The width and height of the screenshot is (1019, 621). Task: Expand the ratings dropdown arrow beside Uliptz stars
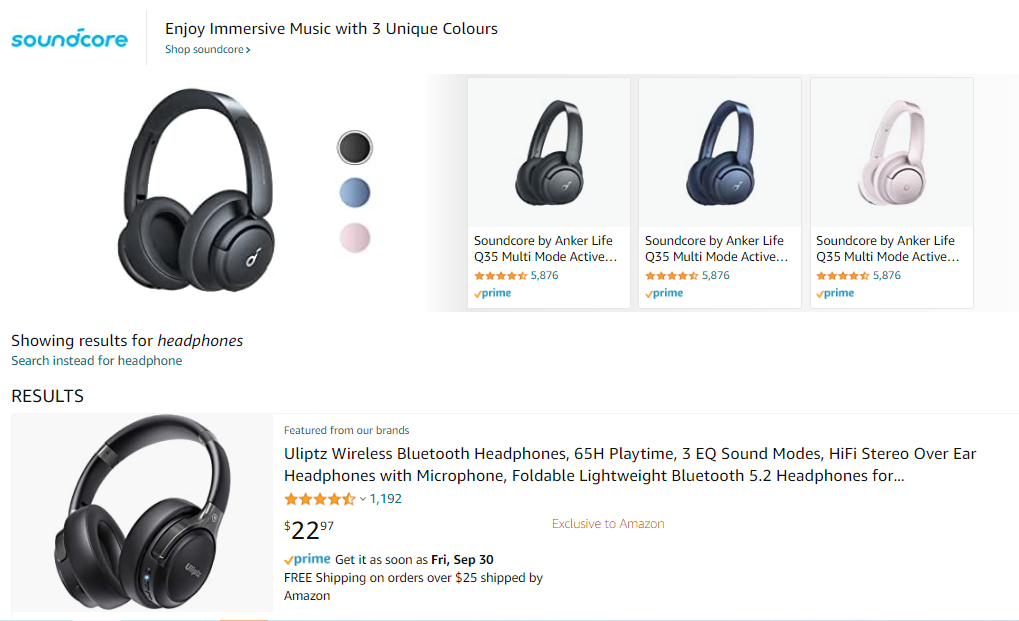[x=363, y=499]
